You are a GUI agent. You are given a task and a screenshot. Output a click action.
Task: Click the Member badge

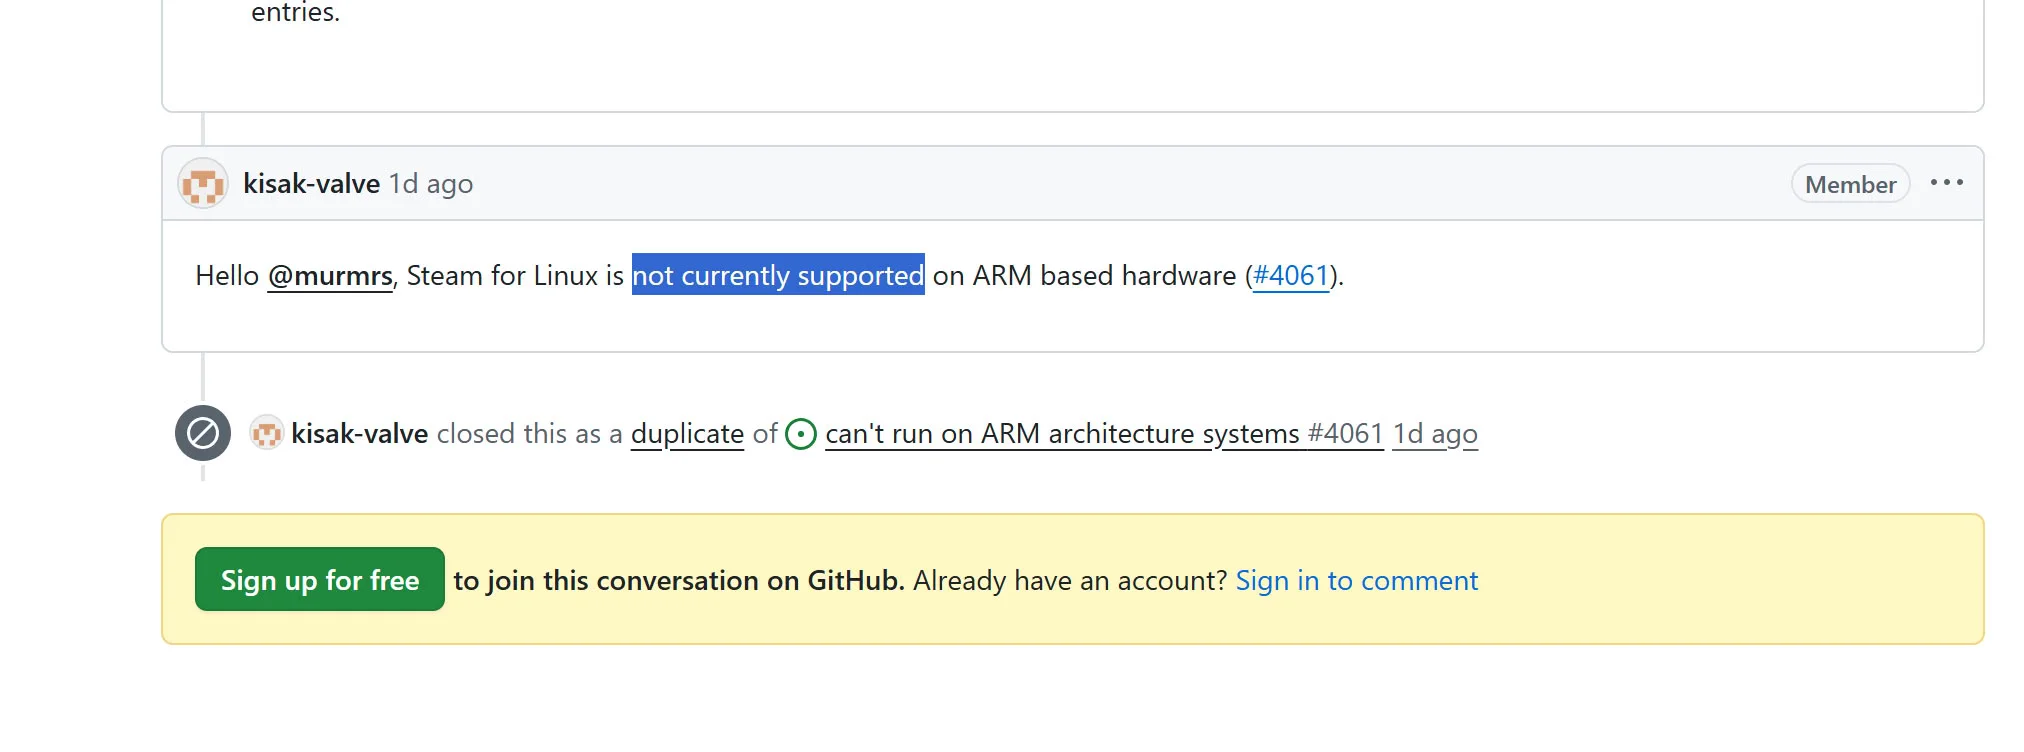coord(1850,184)
